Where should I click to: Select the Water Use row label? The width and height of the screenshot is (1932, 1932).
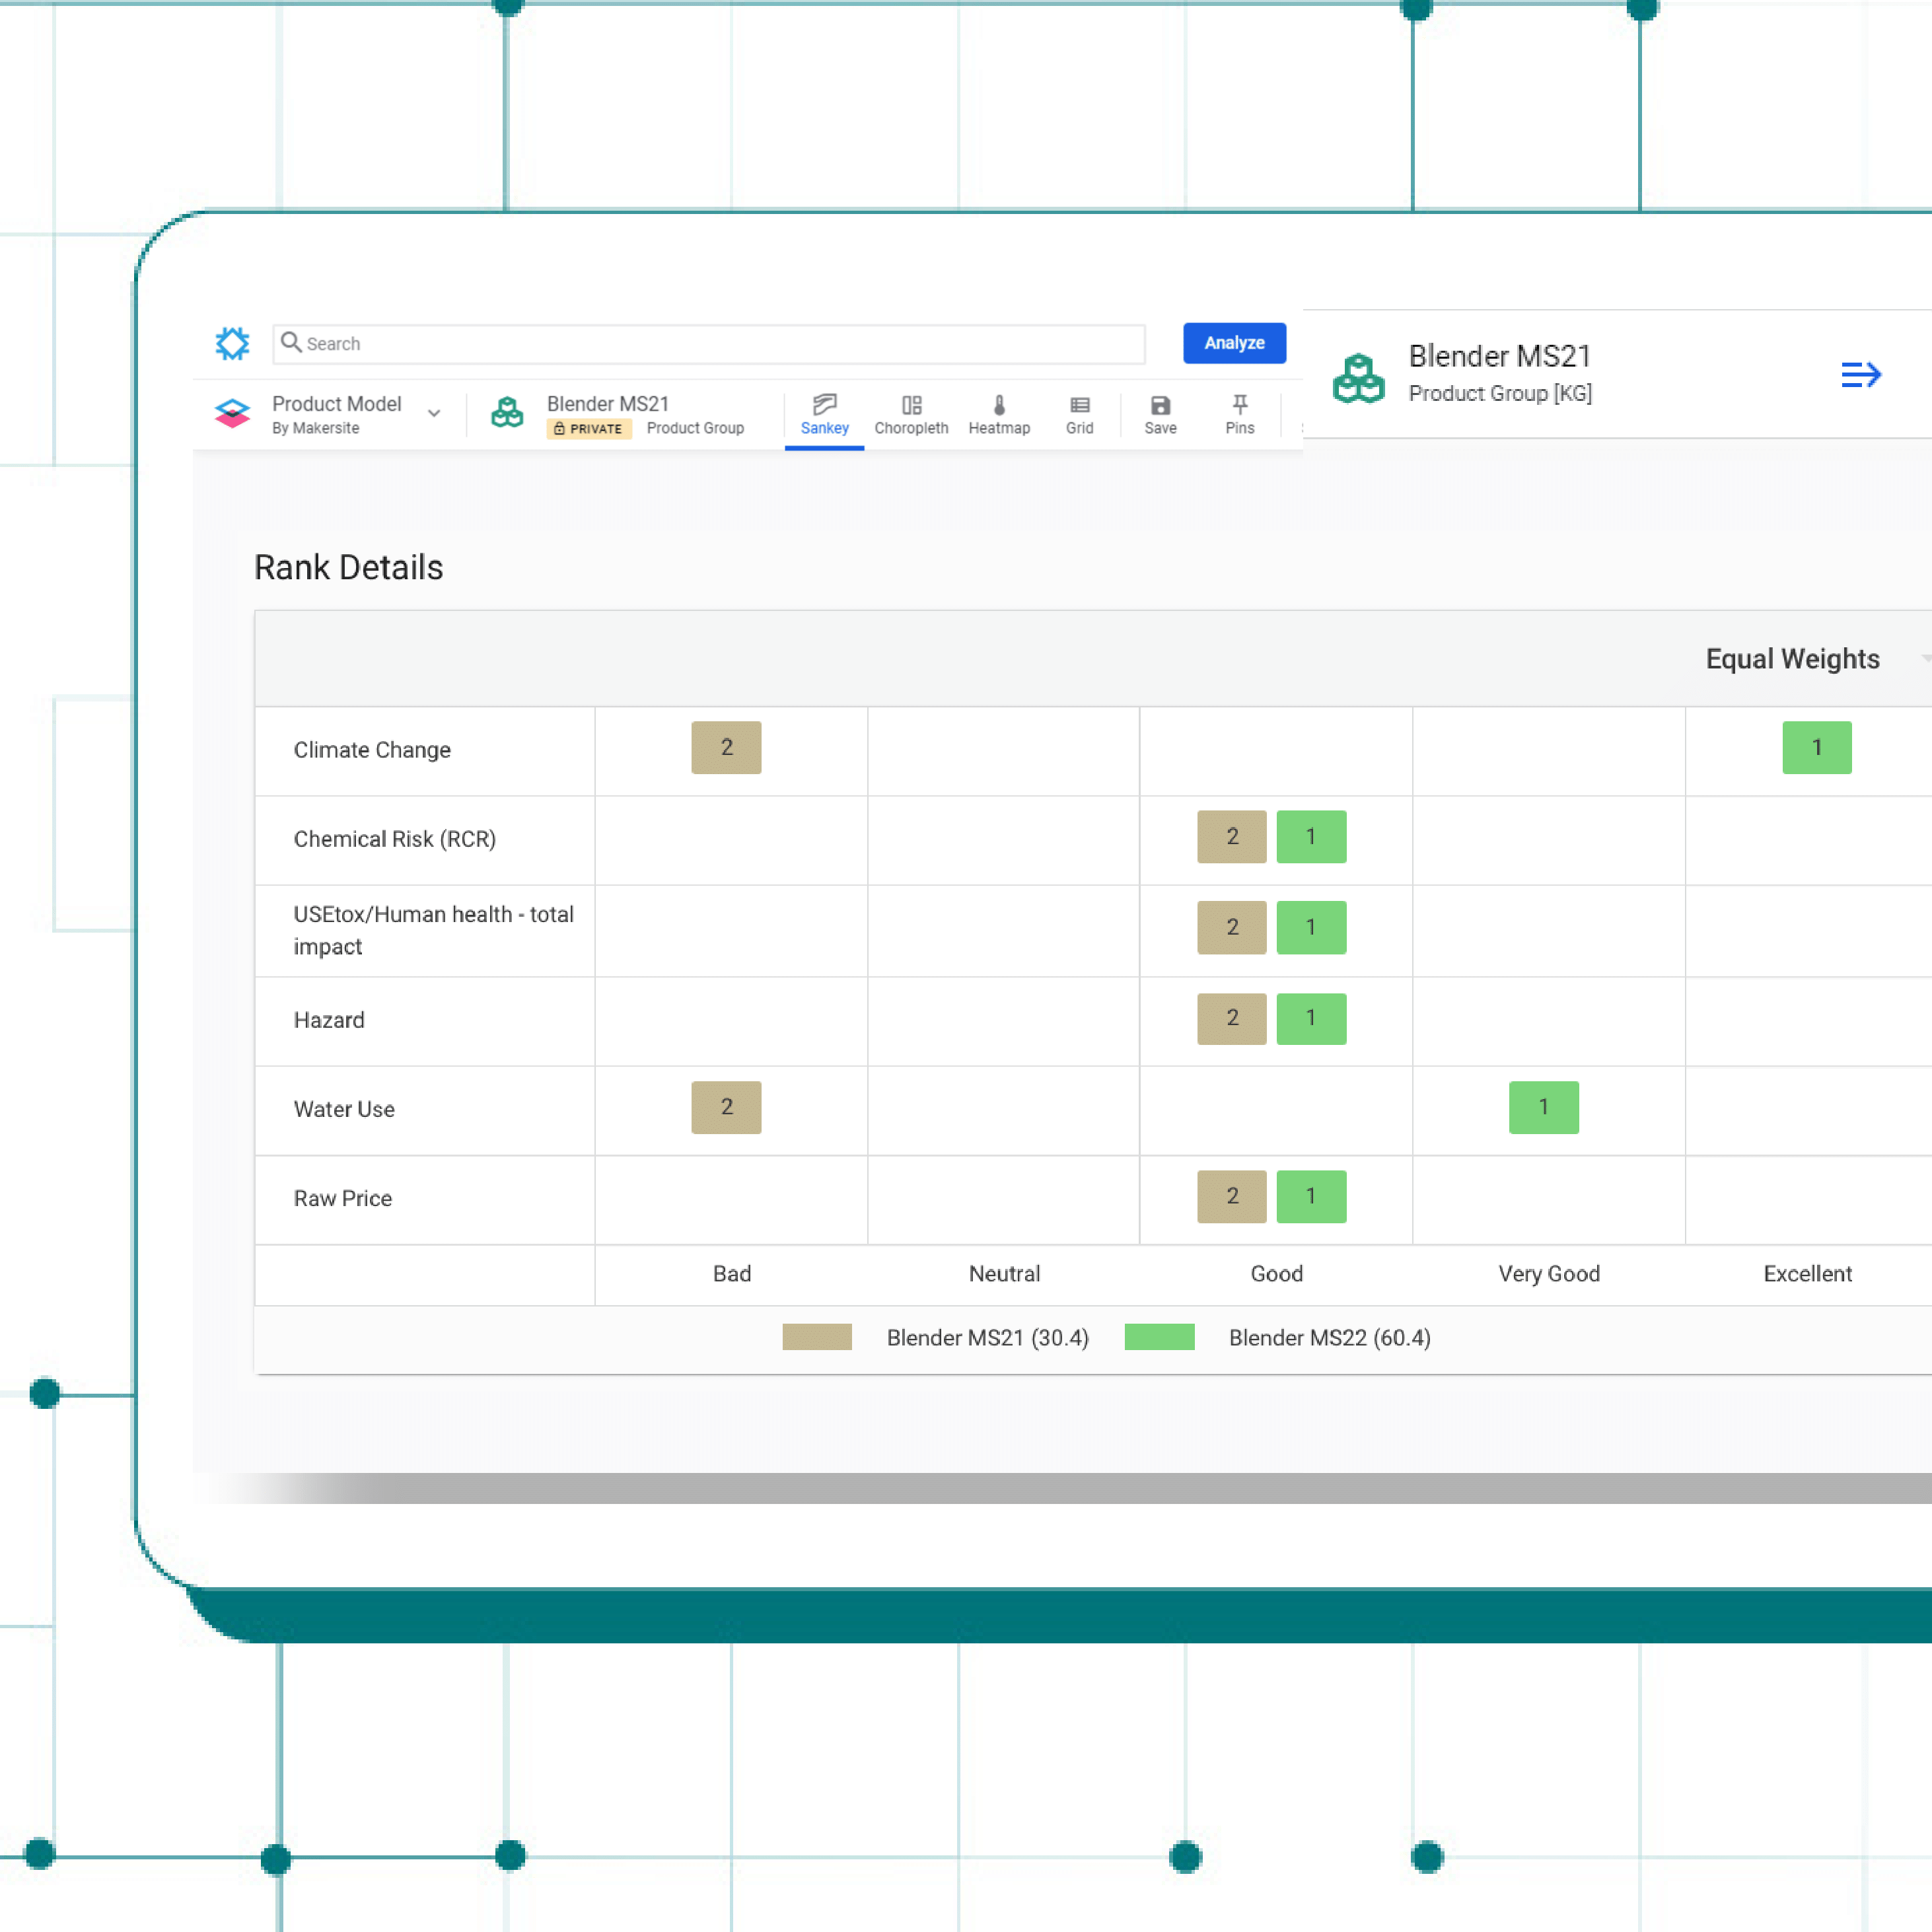pyautogui.click(x=344, y=1109)
